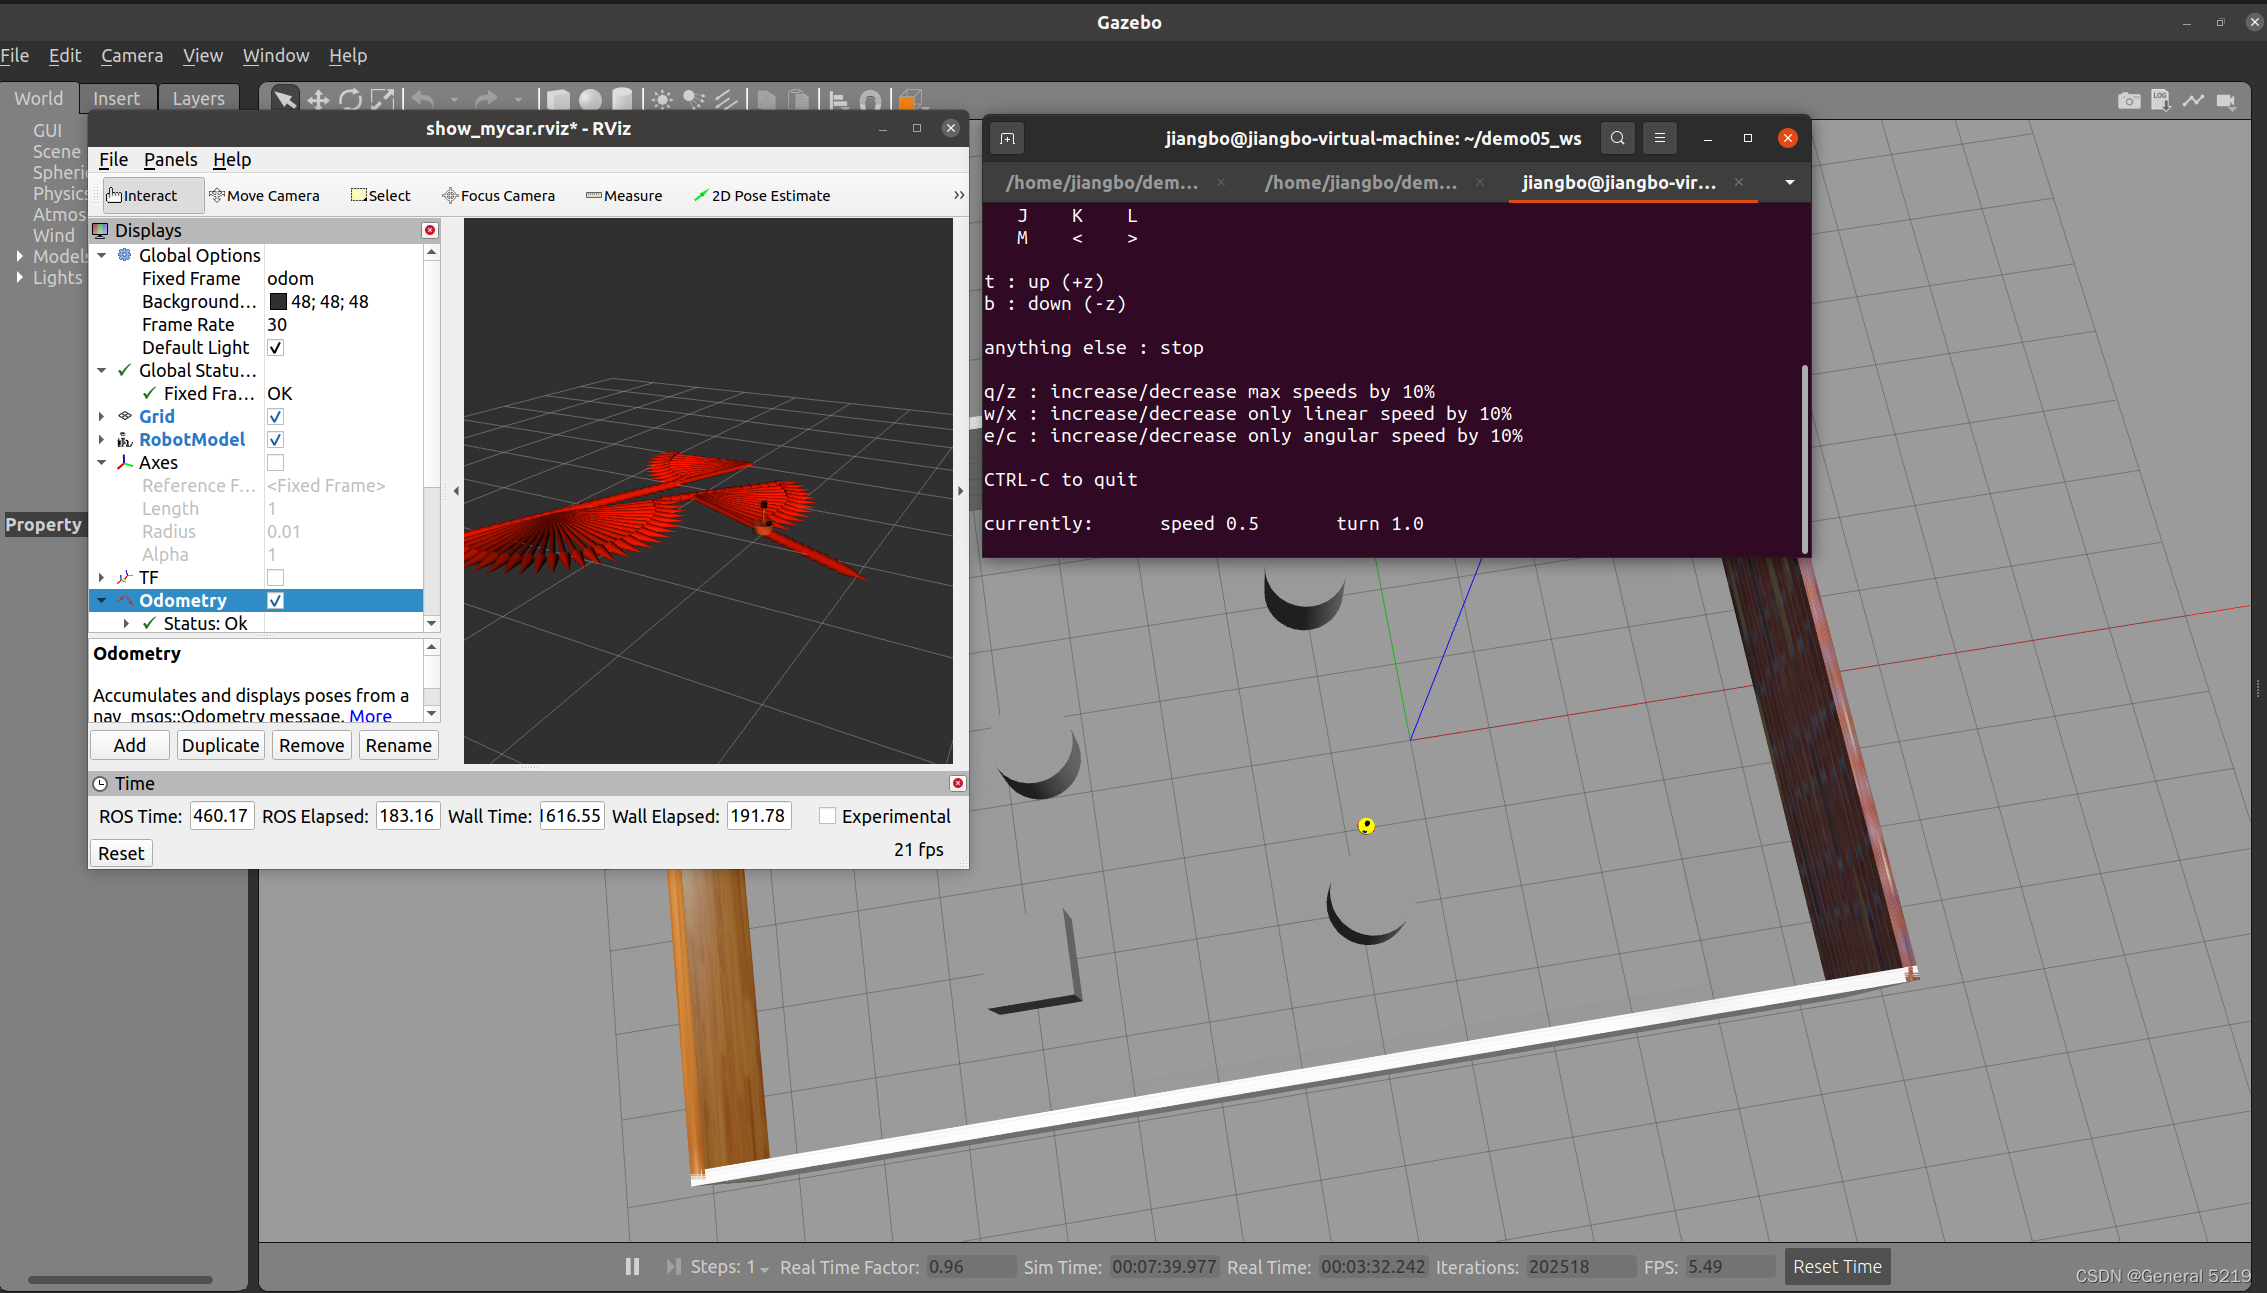Viewport: 2267px width, 1293px height.
Task: Expand the RobotModel tree item
Action: pos(101,440)
